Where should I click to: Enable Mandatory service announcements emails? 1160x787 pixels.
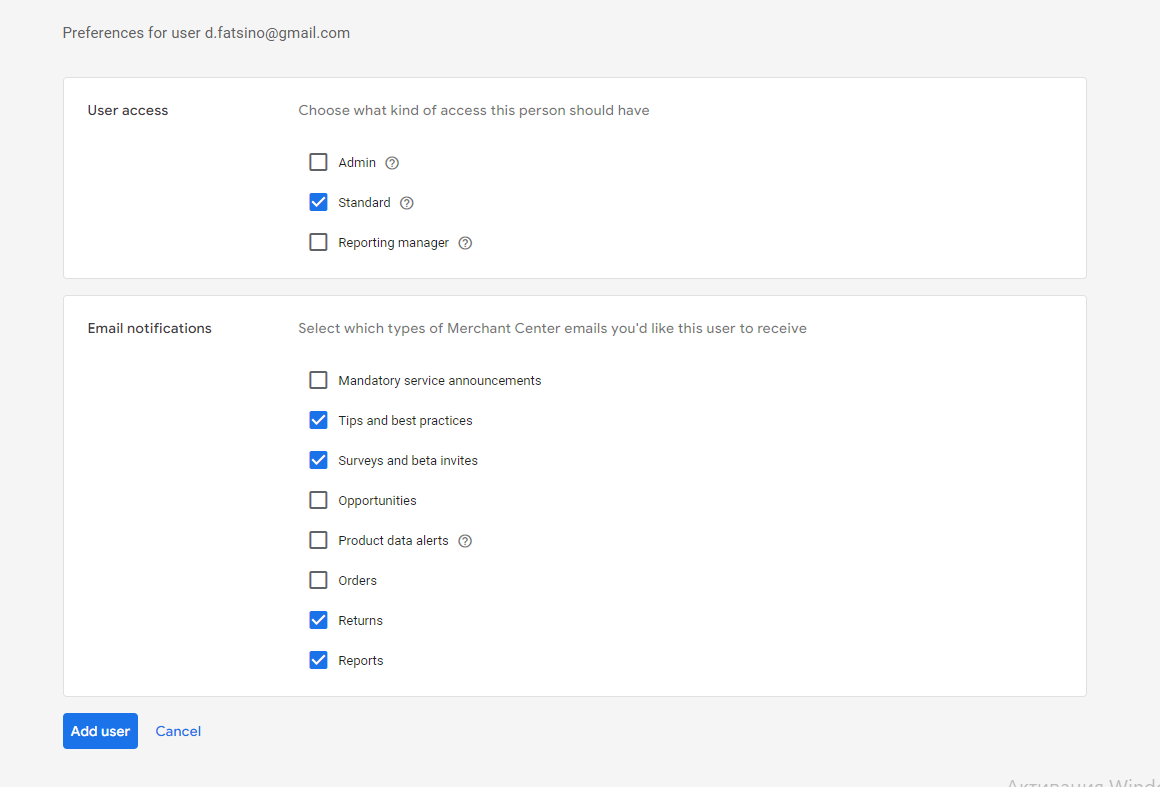318,380
